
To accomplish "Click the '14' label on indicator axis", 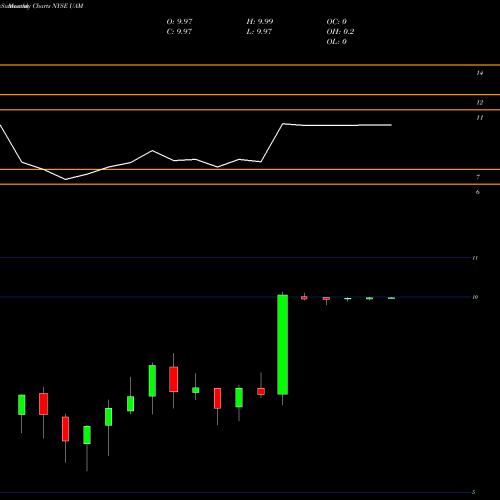I will pyautogui.click(x=479, y=73).
